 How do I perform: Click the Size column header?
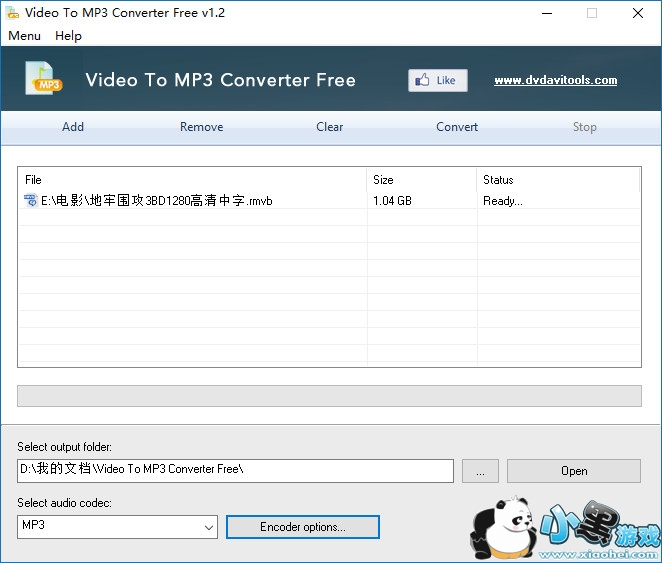422,180
